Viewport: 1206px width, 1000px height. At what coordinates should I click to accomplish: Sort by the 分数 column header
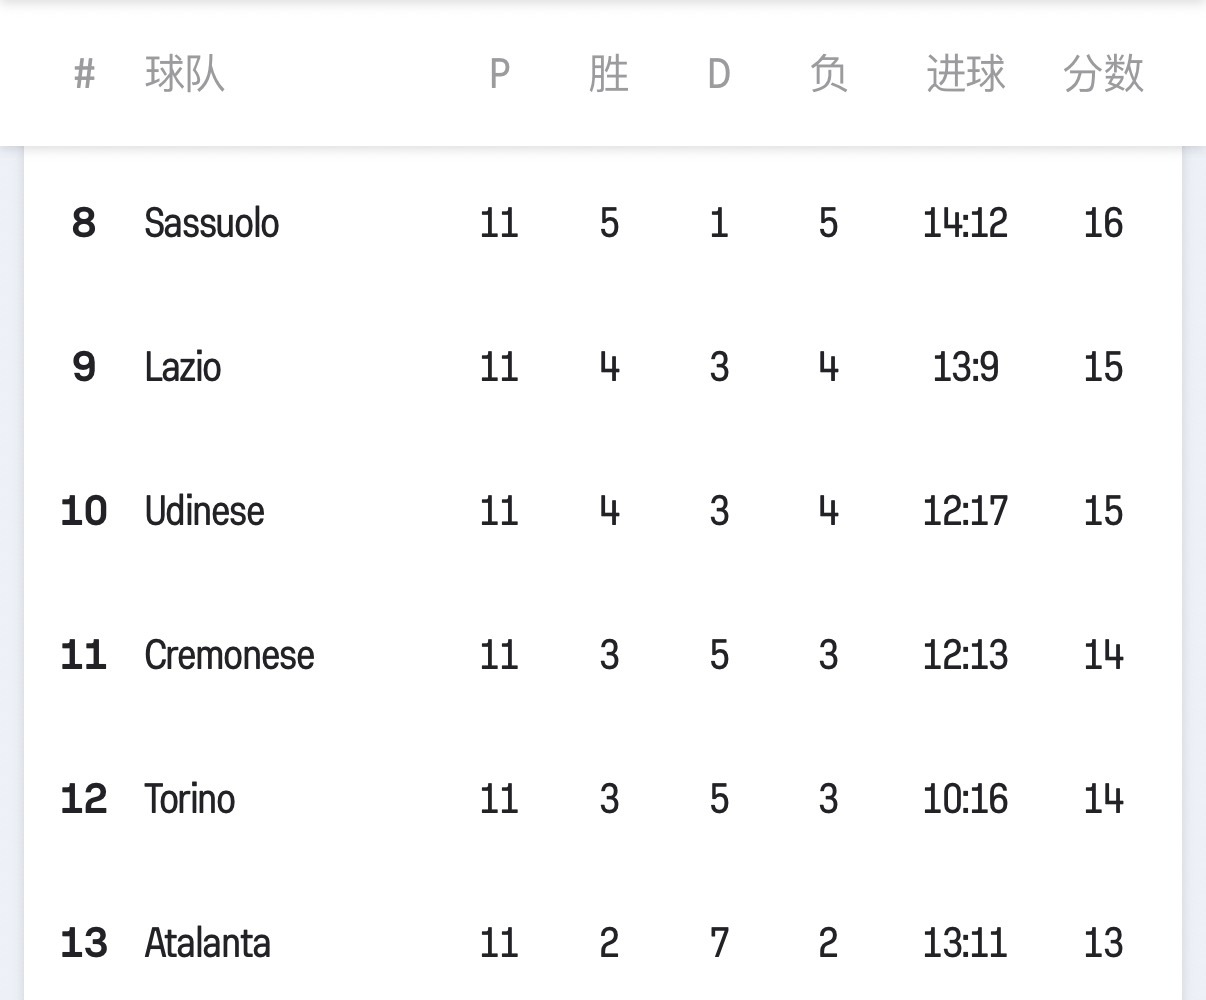[x=1103, y=74]
